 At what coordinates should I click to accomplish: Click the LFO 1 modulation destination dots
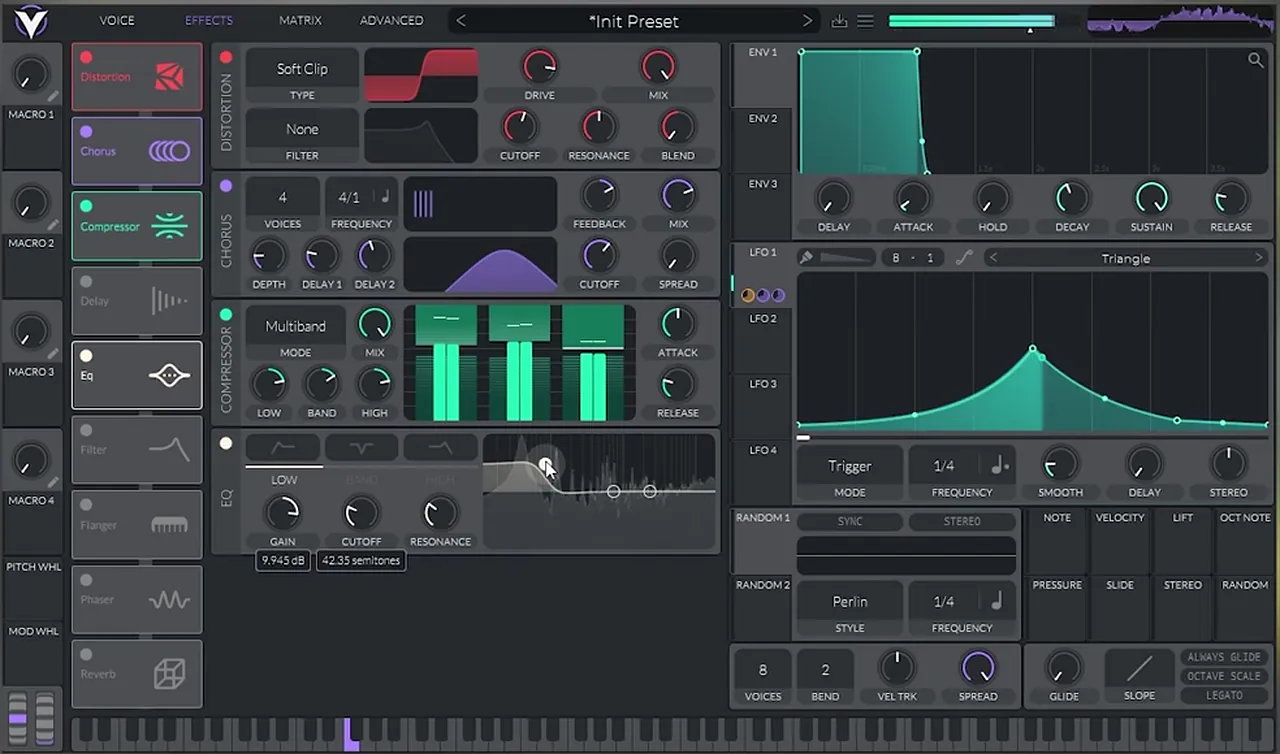tap(763, 295)
